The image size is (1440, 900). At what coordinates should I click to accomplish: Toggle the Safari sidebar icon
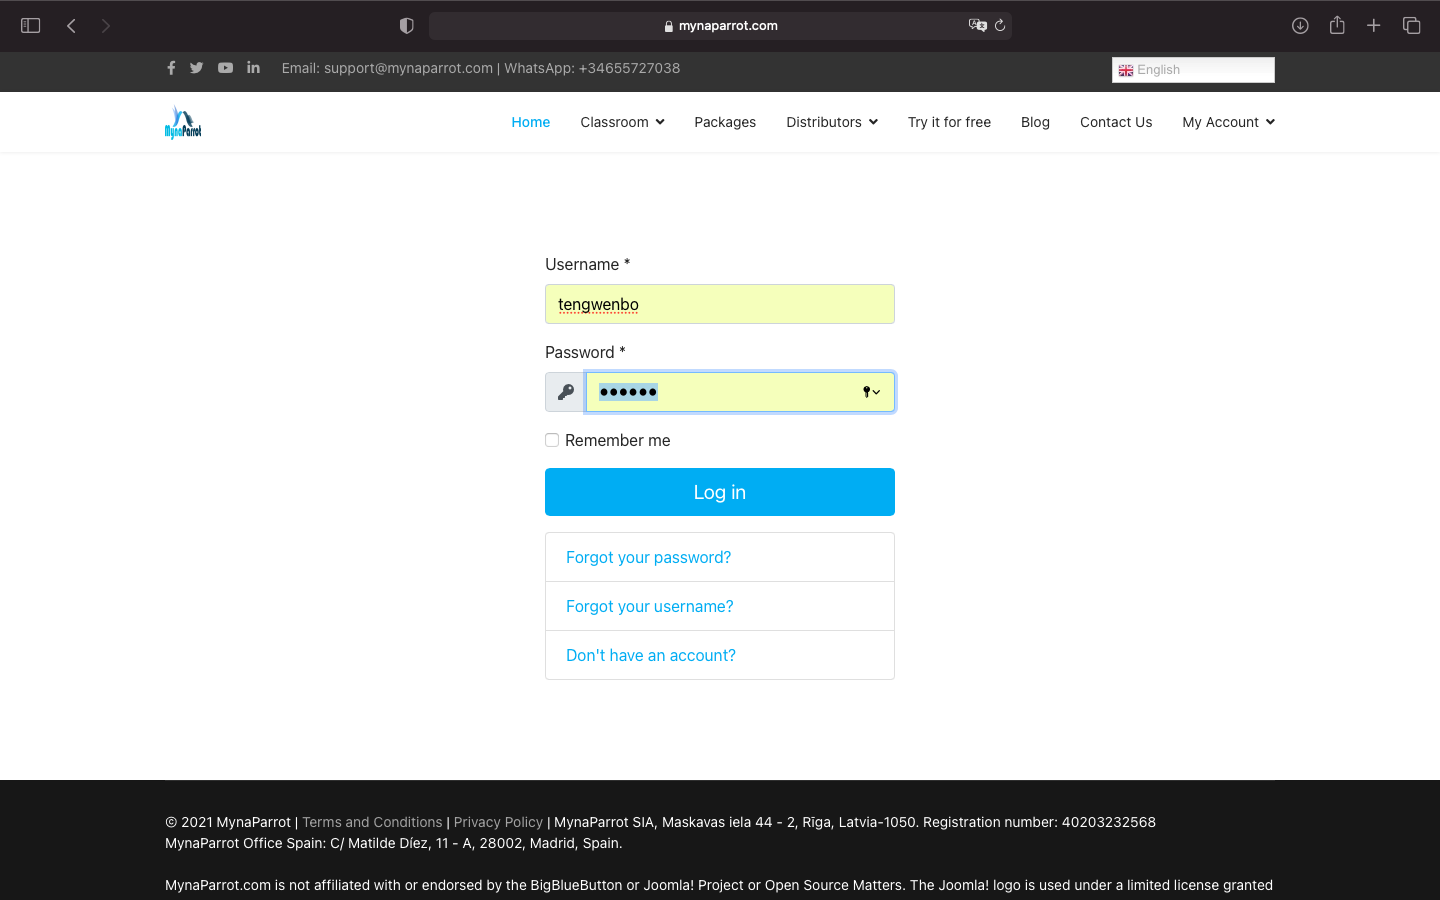pyautogui.click(x=31, y=26)
